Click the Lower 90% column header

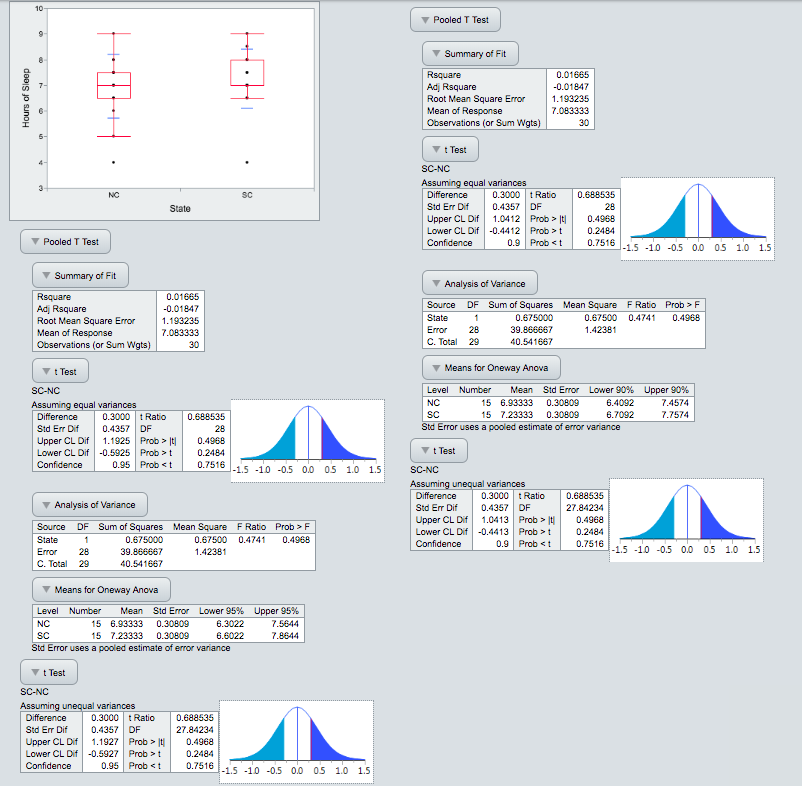pos(611,390)
